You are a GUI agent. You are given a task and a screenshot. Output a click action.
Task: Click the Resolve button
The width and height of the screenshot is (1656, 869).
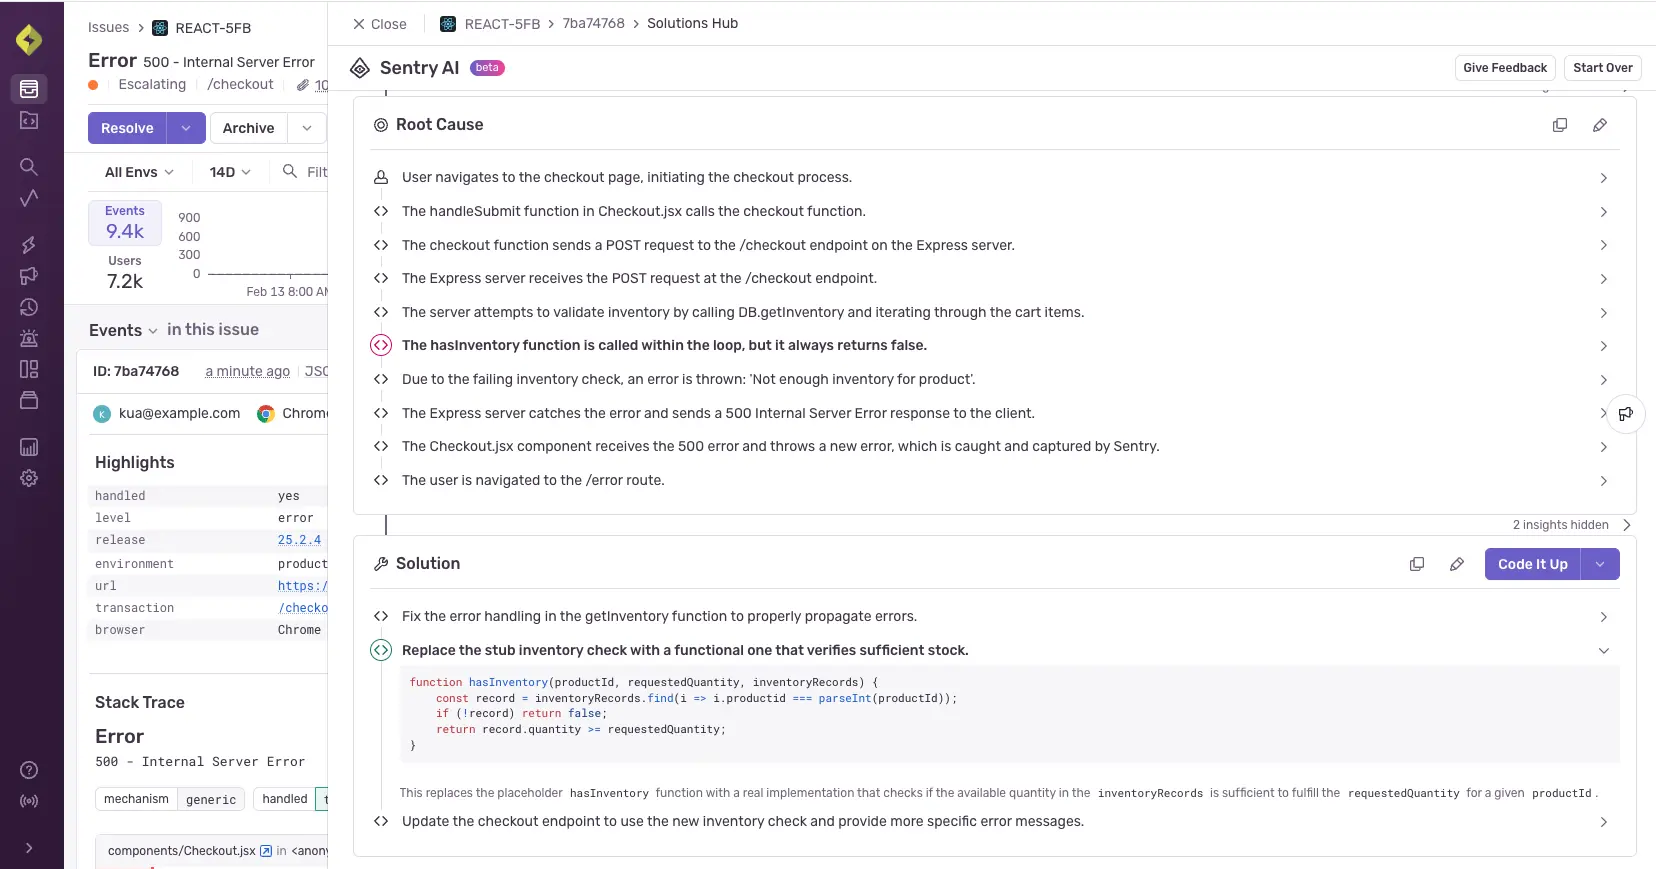[127, 128]
